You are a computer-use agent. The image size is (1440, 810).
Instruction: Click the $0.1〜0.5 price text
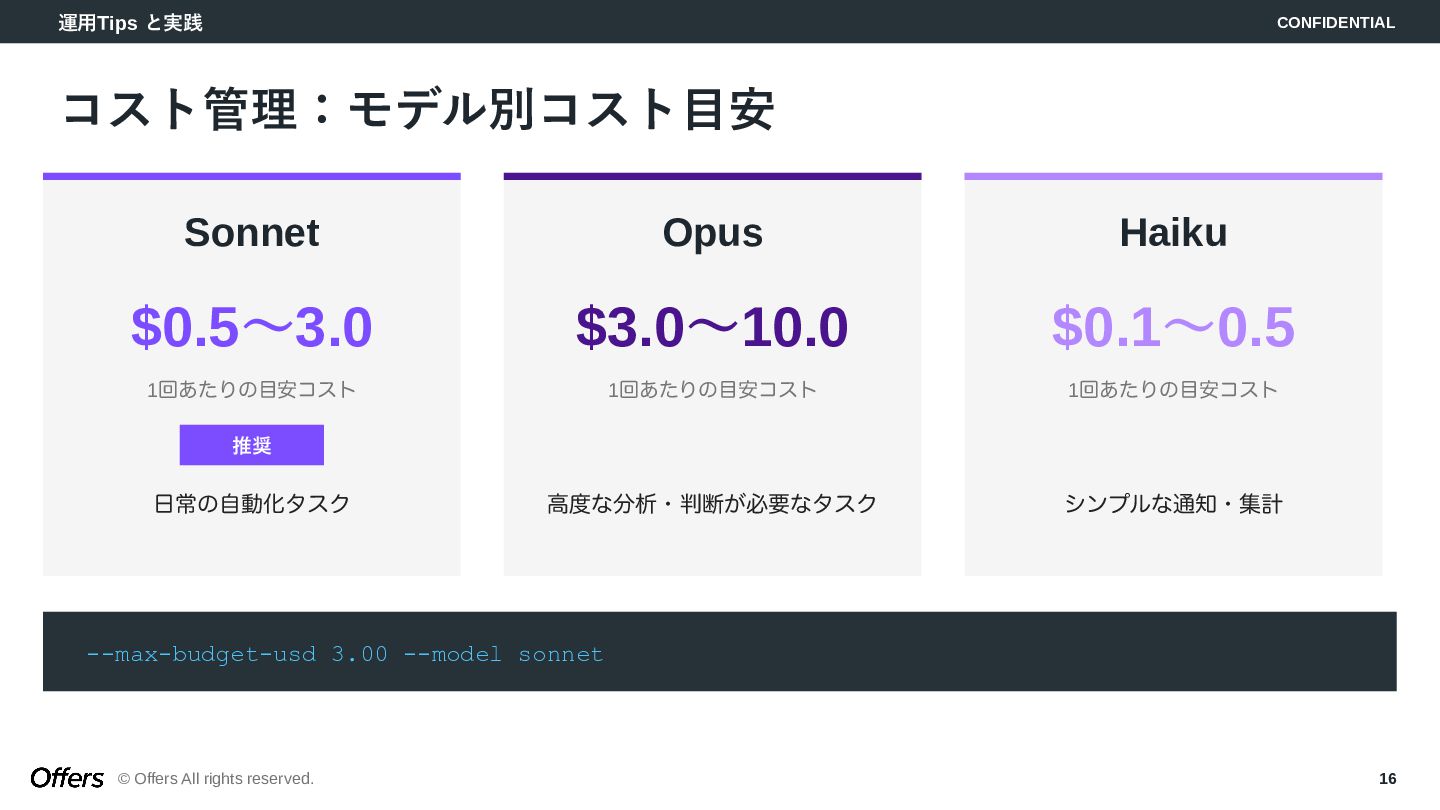(x=1173, y=327)
